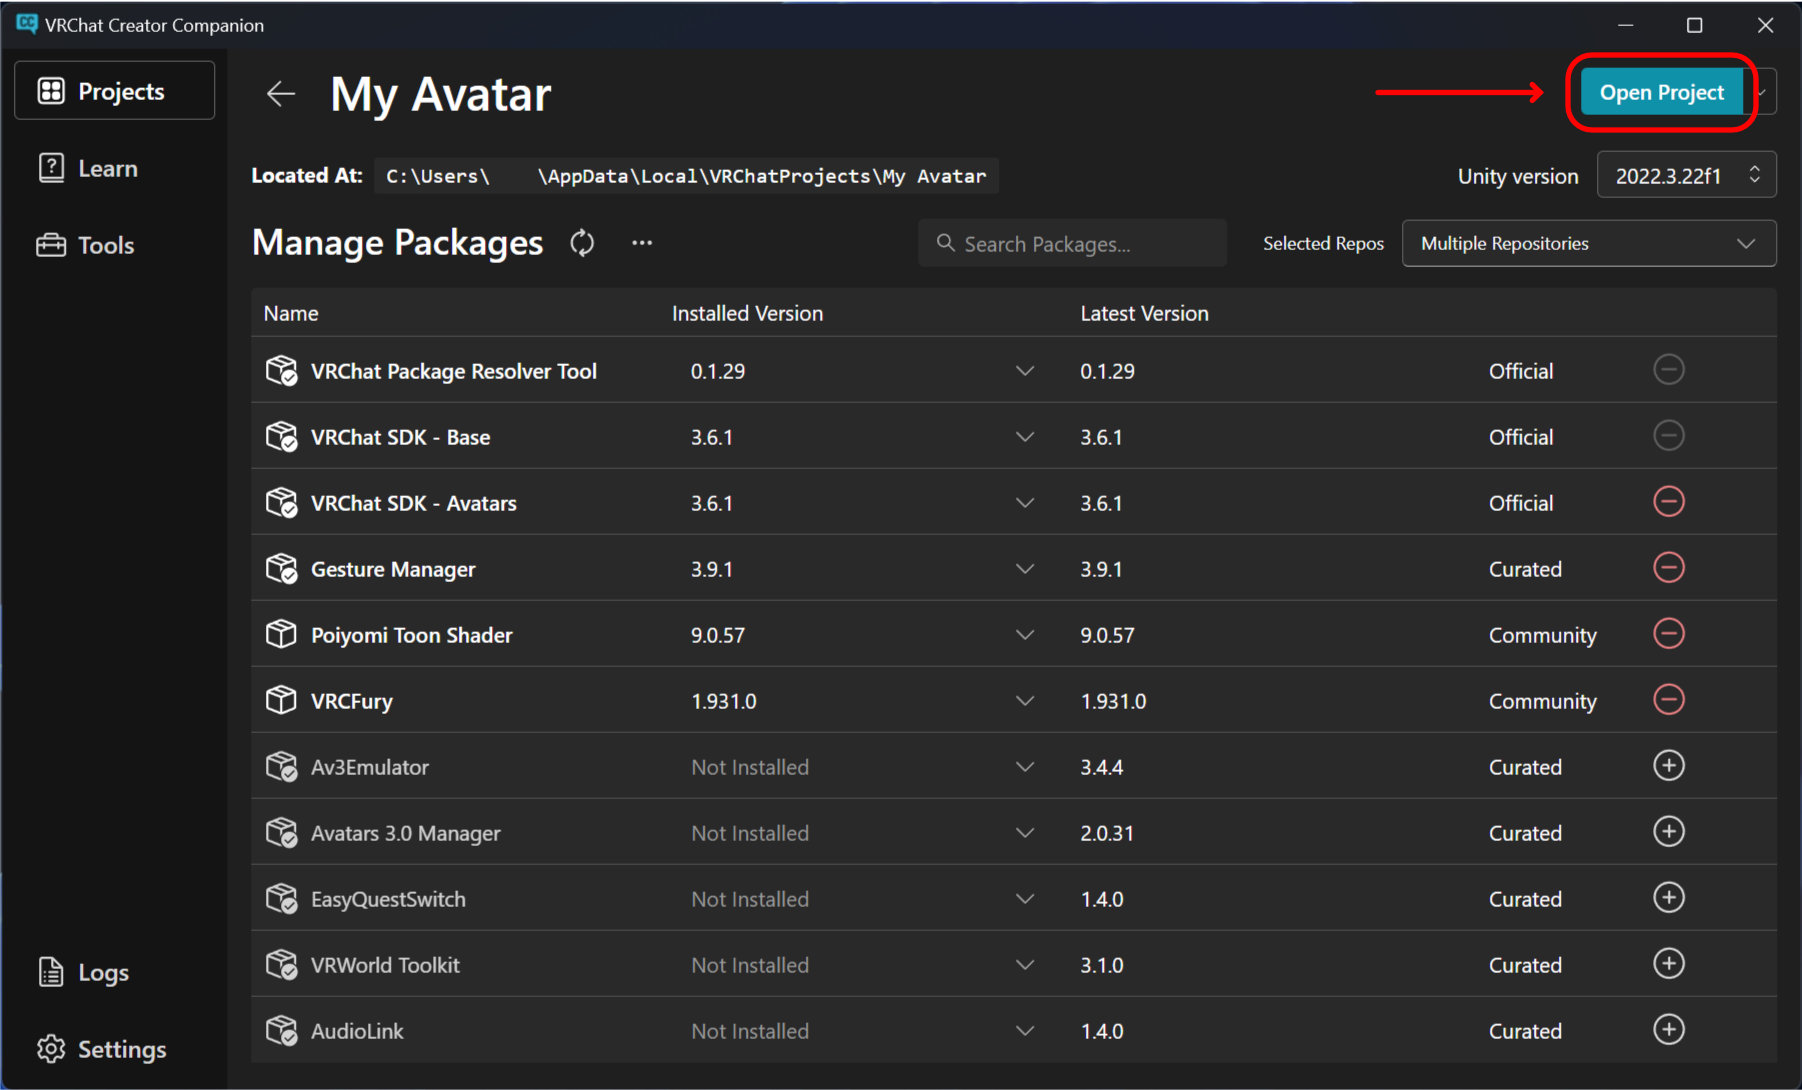Click Not Installed in the AudioLink row
1802x1090 pixels.
click(x=750, y=1031)
